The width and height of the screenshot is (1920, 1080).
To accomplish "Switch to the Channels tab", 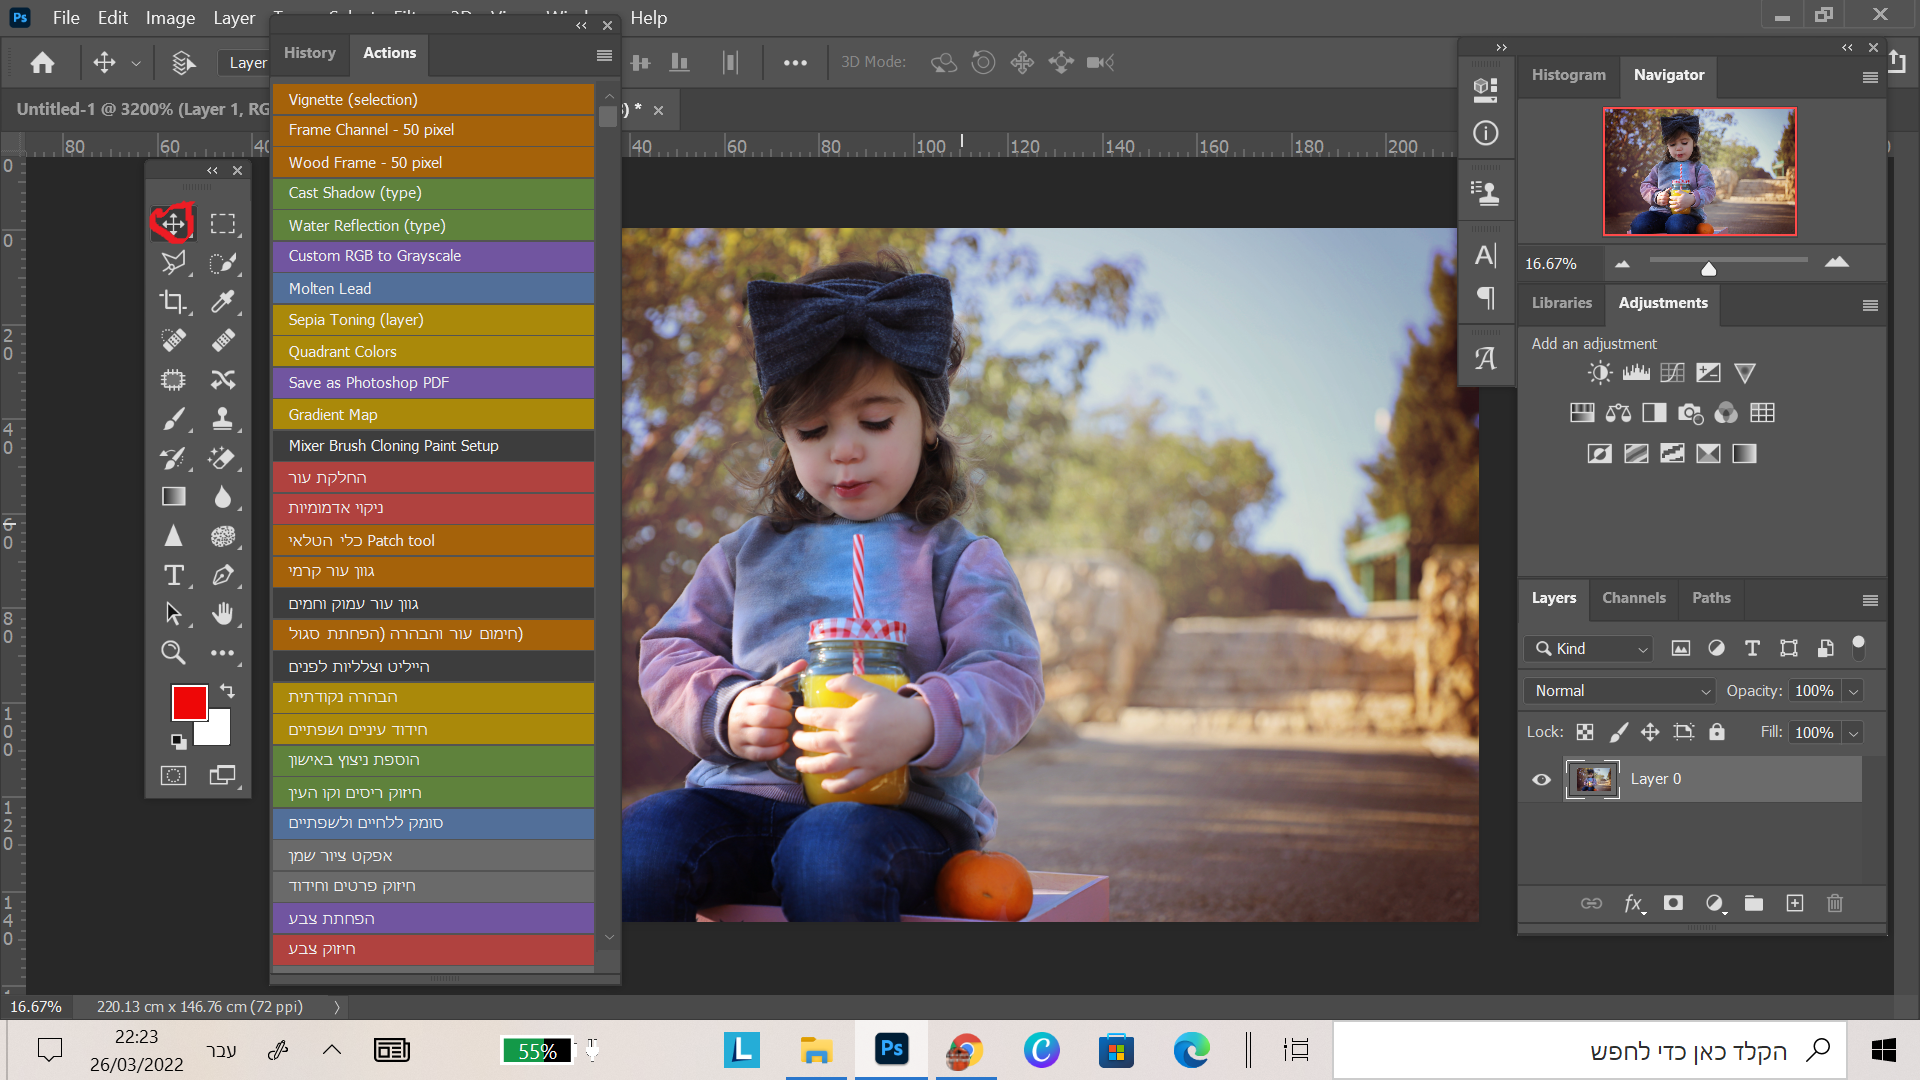I will tap(1633, 598).
